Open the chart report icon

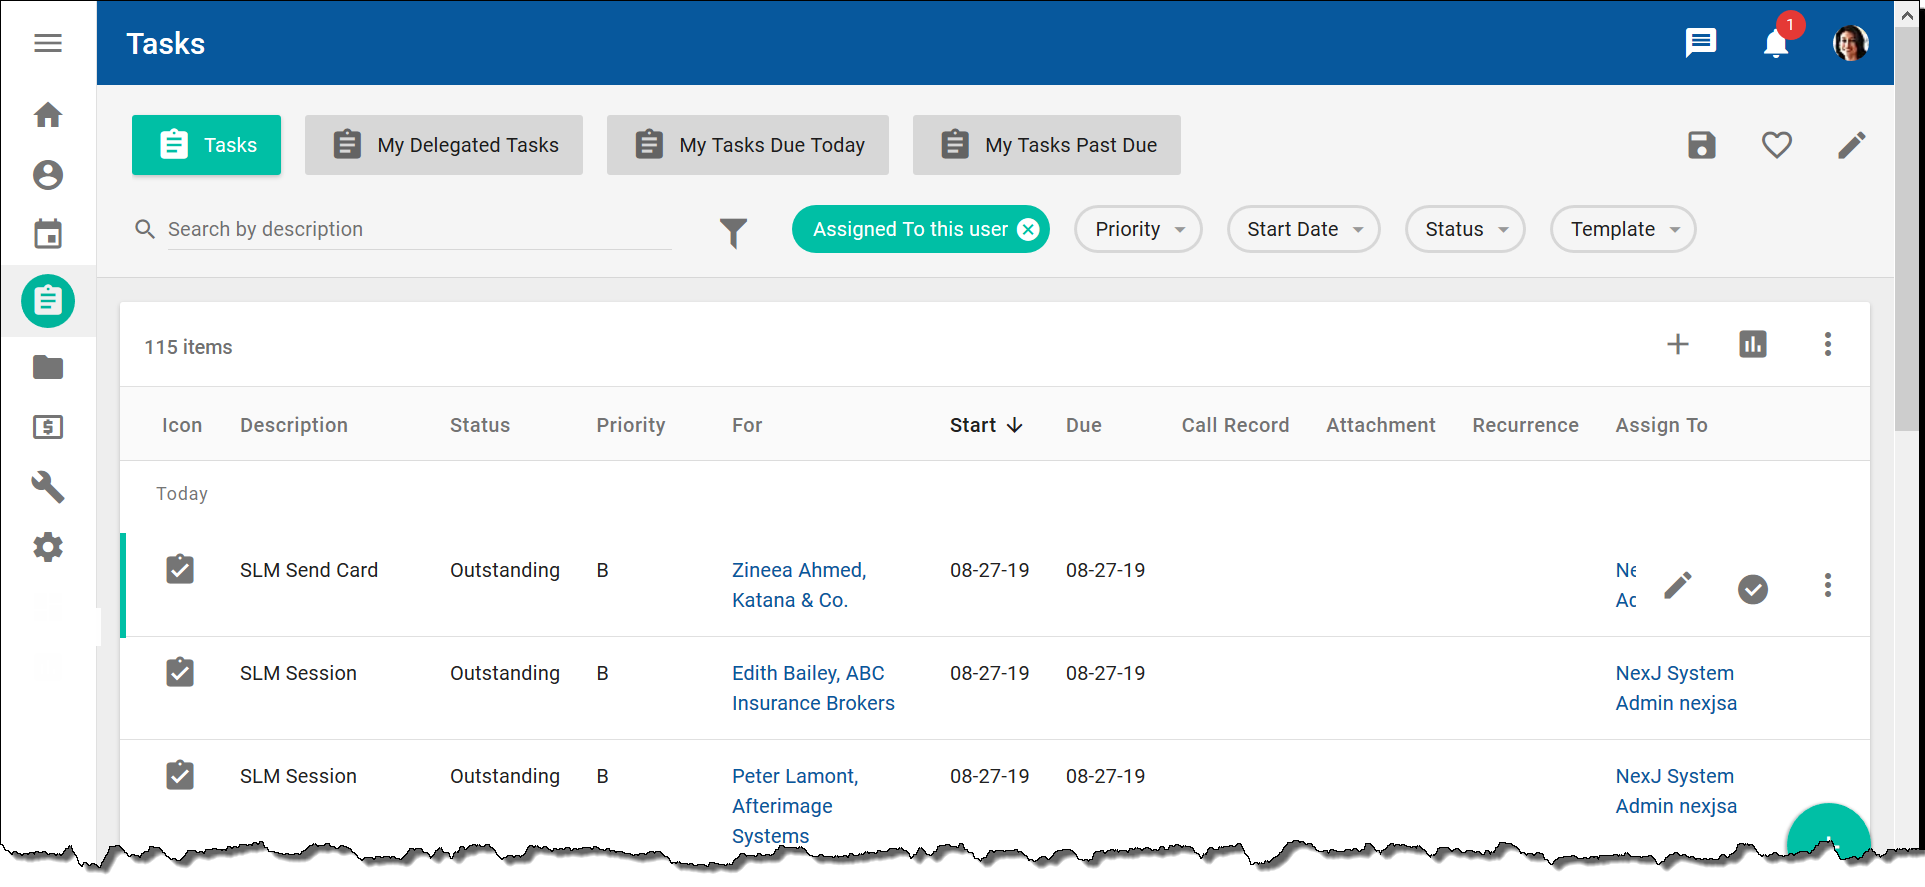tap(1752, 344)
